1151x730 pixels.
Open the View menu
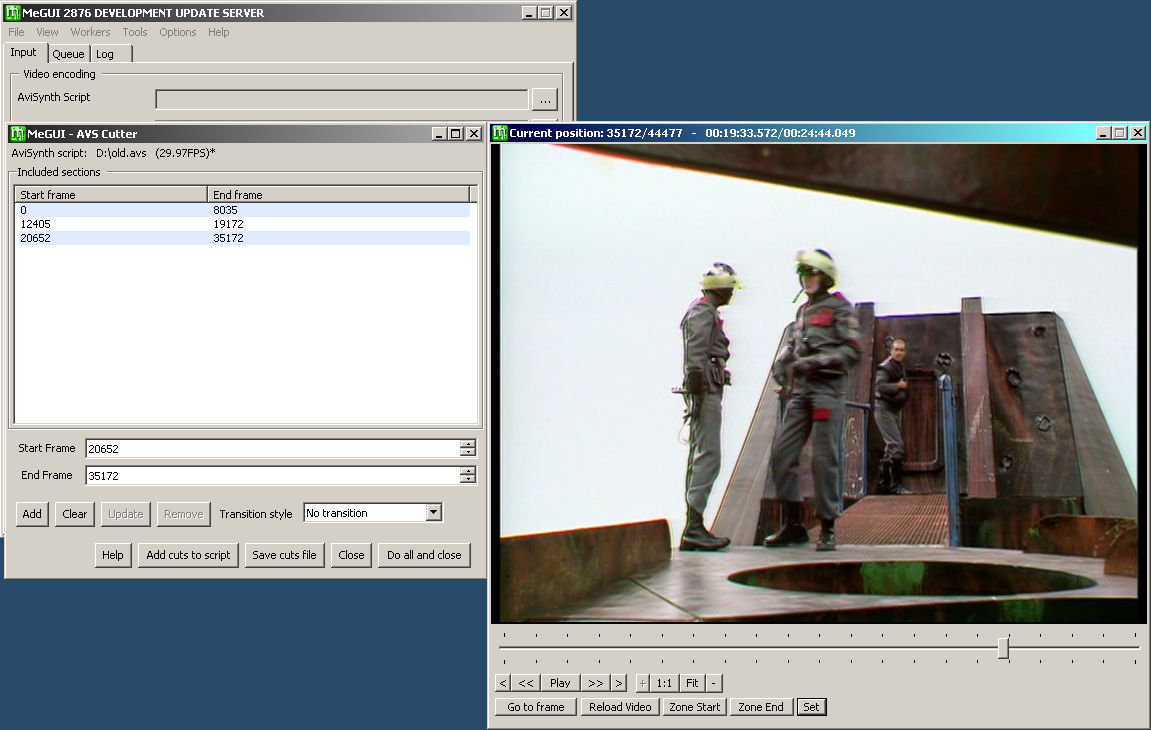click(x=47, y=32)
